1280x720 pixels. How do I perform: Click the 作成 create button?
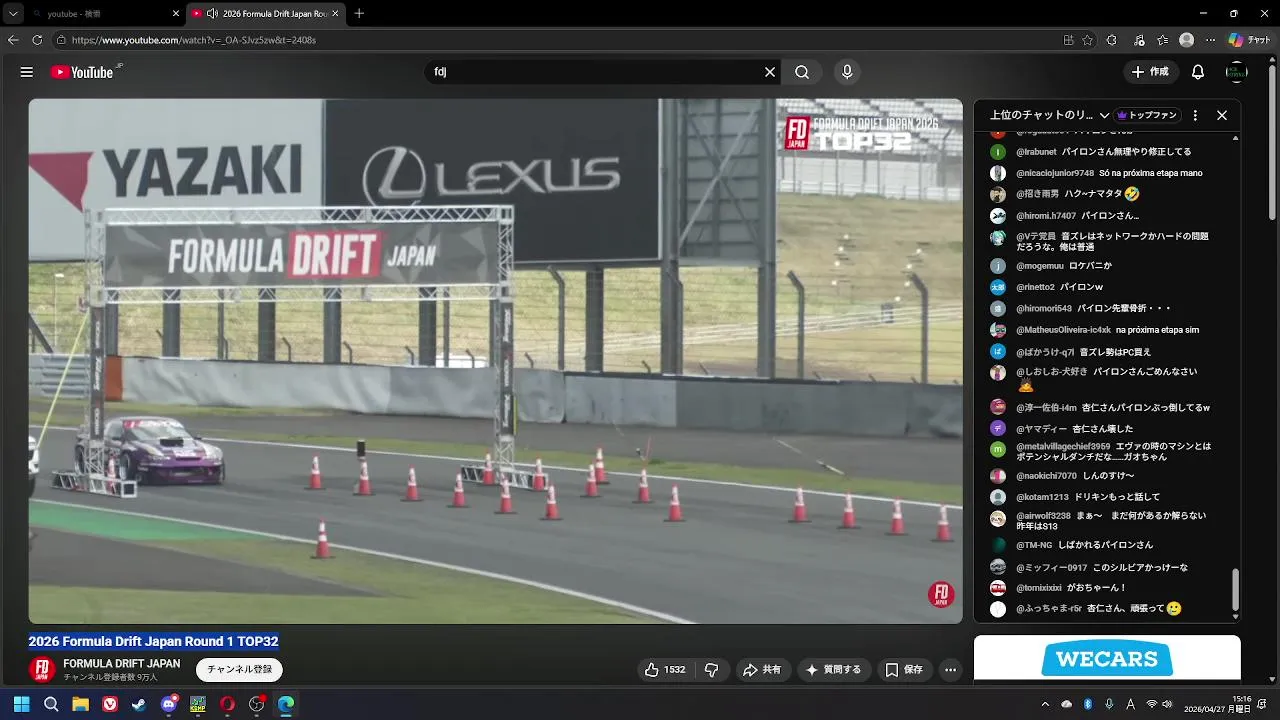[1149, 72]
